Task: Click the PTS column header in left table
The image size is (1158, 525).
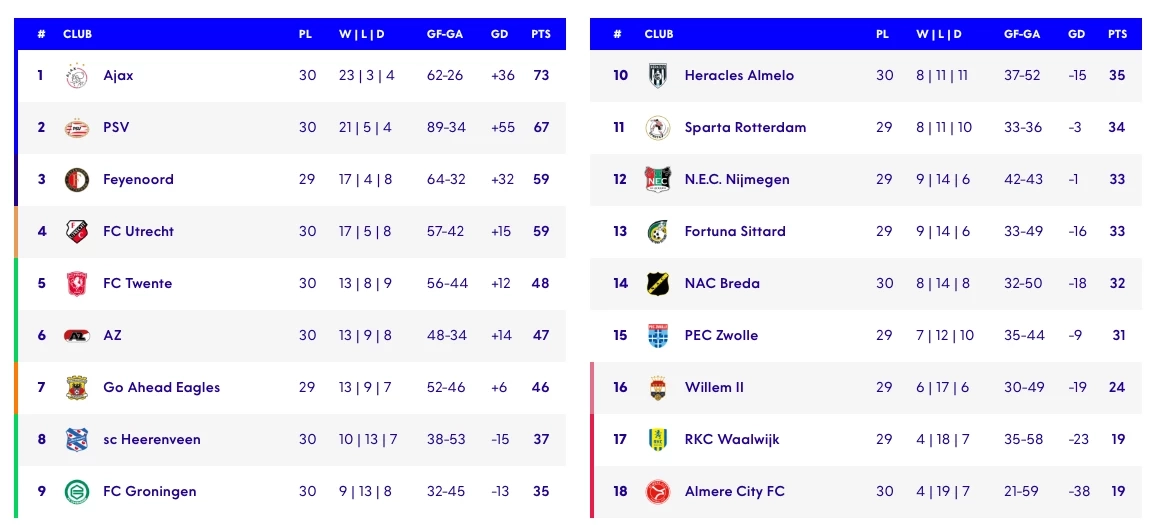Action: 541,34
